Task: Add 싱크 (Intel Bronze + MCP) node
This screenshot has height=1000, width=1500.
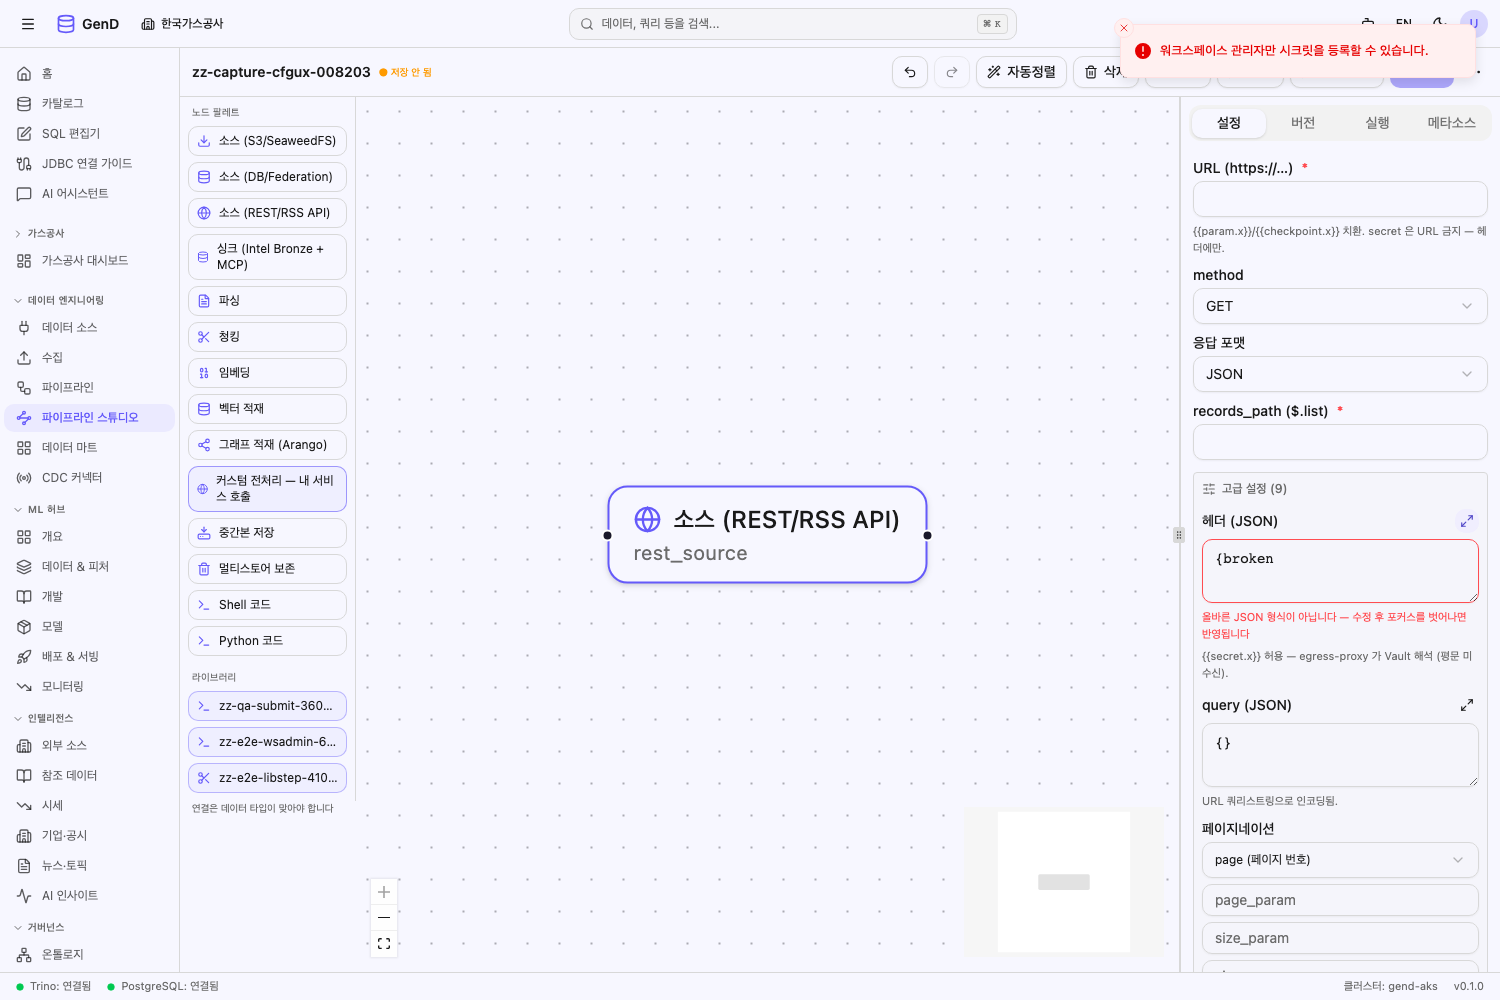Action: click(267, 257)
